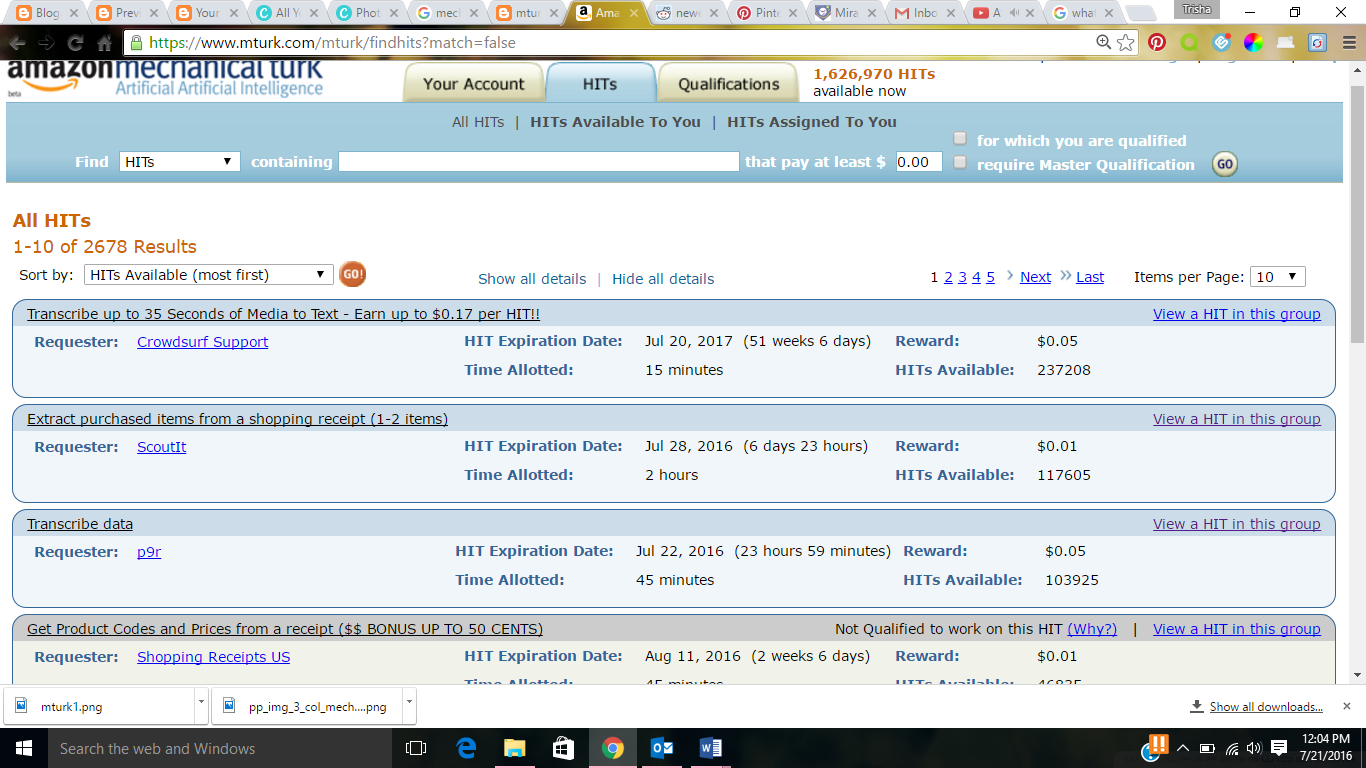Click the round GO search button

tap(1225, 164)
